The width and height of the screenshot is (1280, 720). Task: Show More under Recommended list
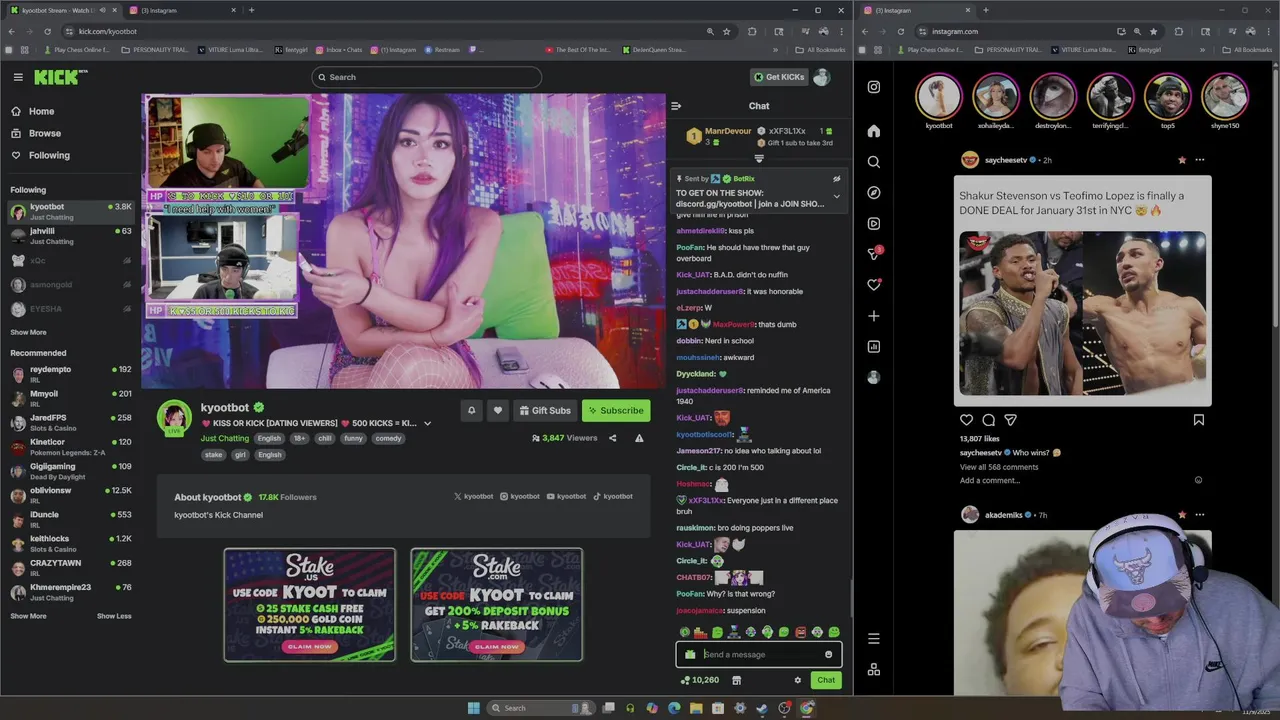[28, 616]
